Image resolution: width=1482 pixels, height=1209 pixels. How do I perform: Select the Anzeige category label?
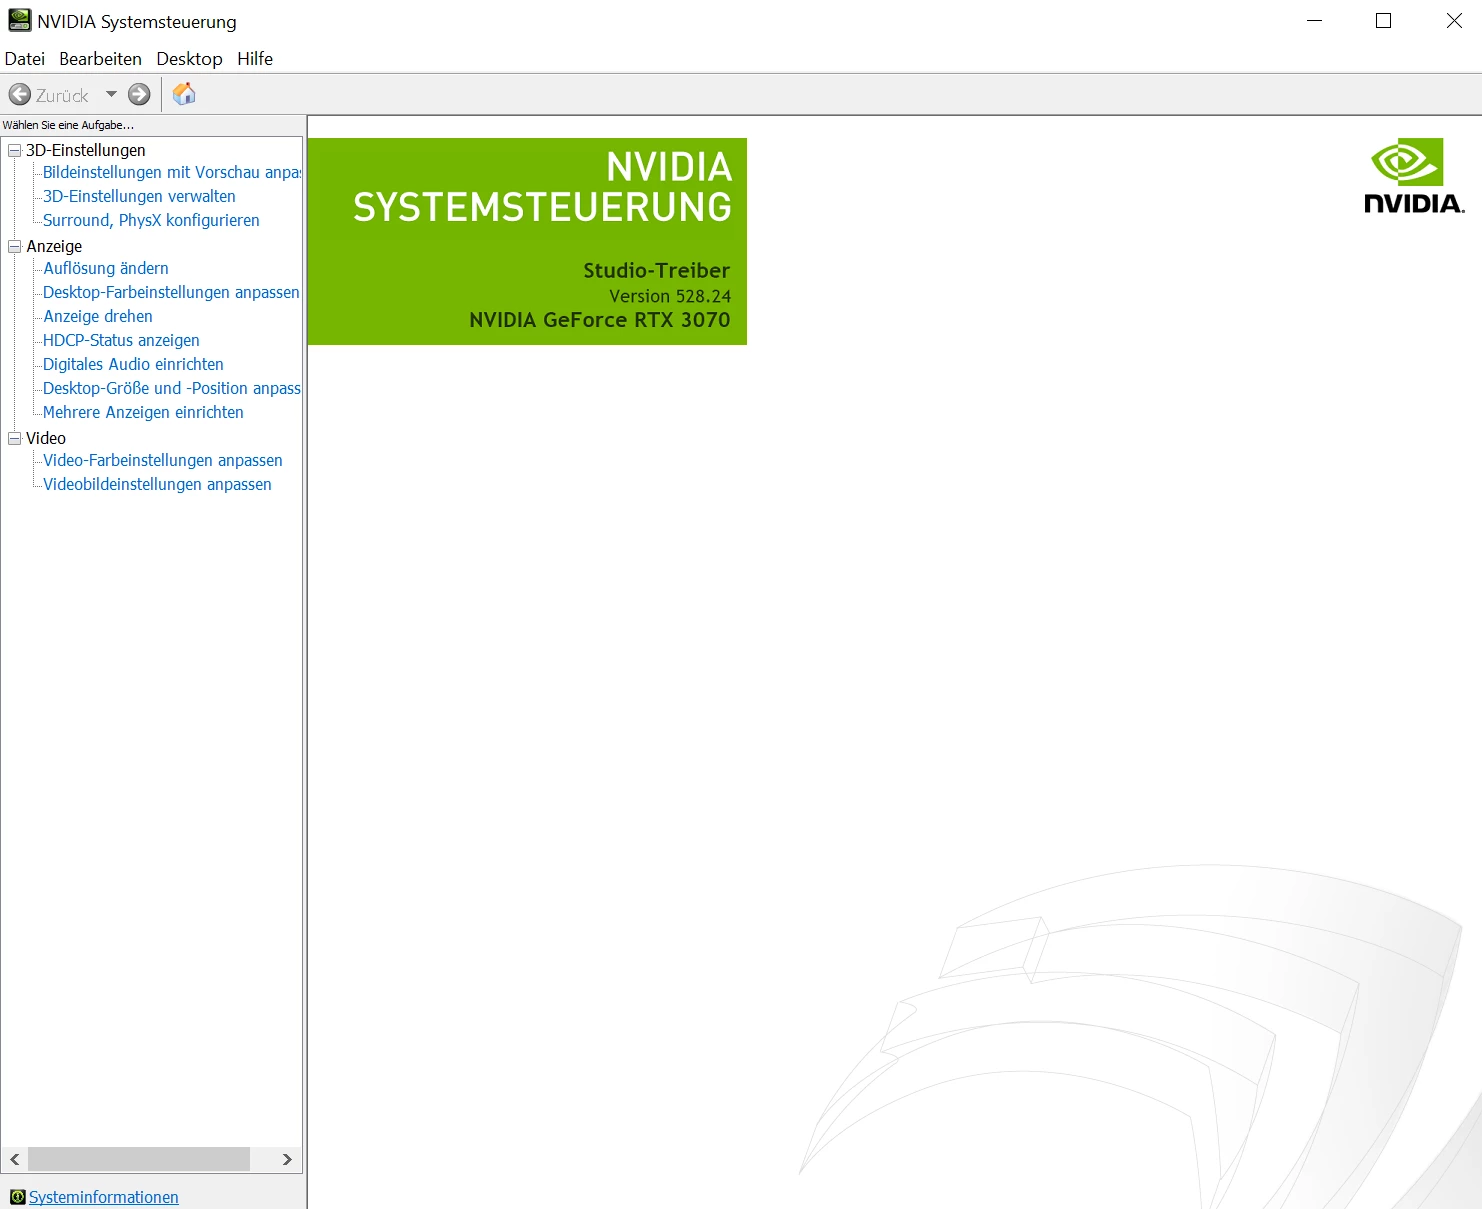tap(54, 246)
